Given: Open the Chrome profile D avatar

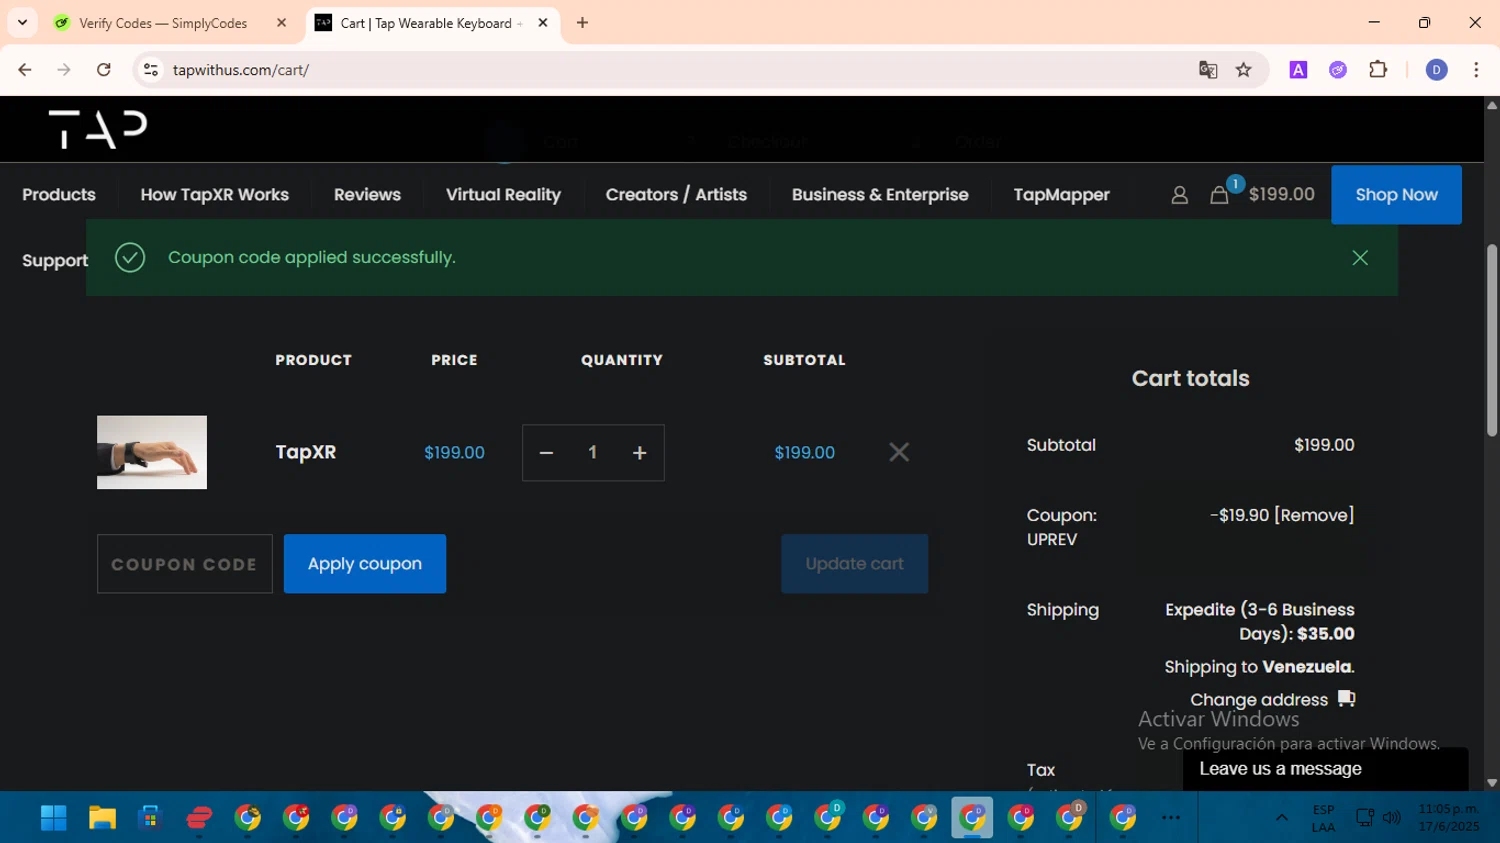Looking at the screenshot, I should [x=1436, y=70].
